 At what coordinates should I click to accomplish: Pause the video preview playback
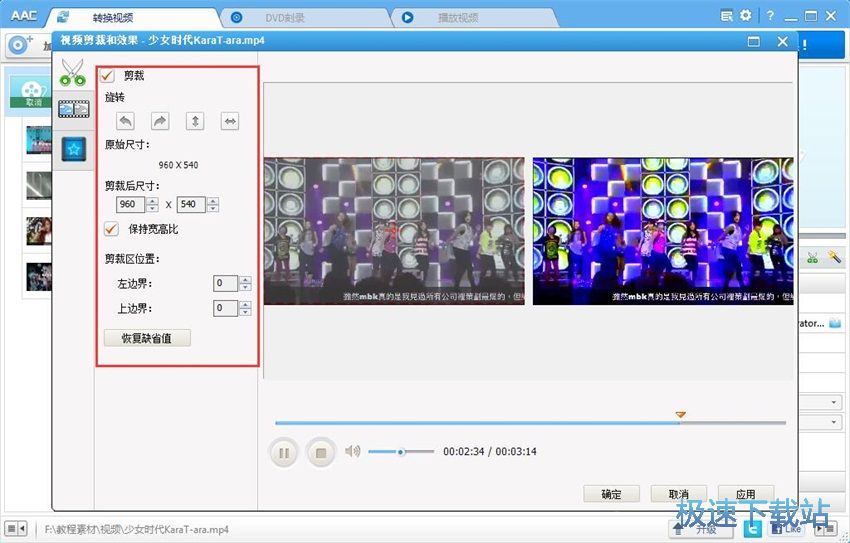(284, 452)
